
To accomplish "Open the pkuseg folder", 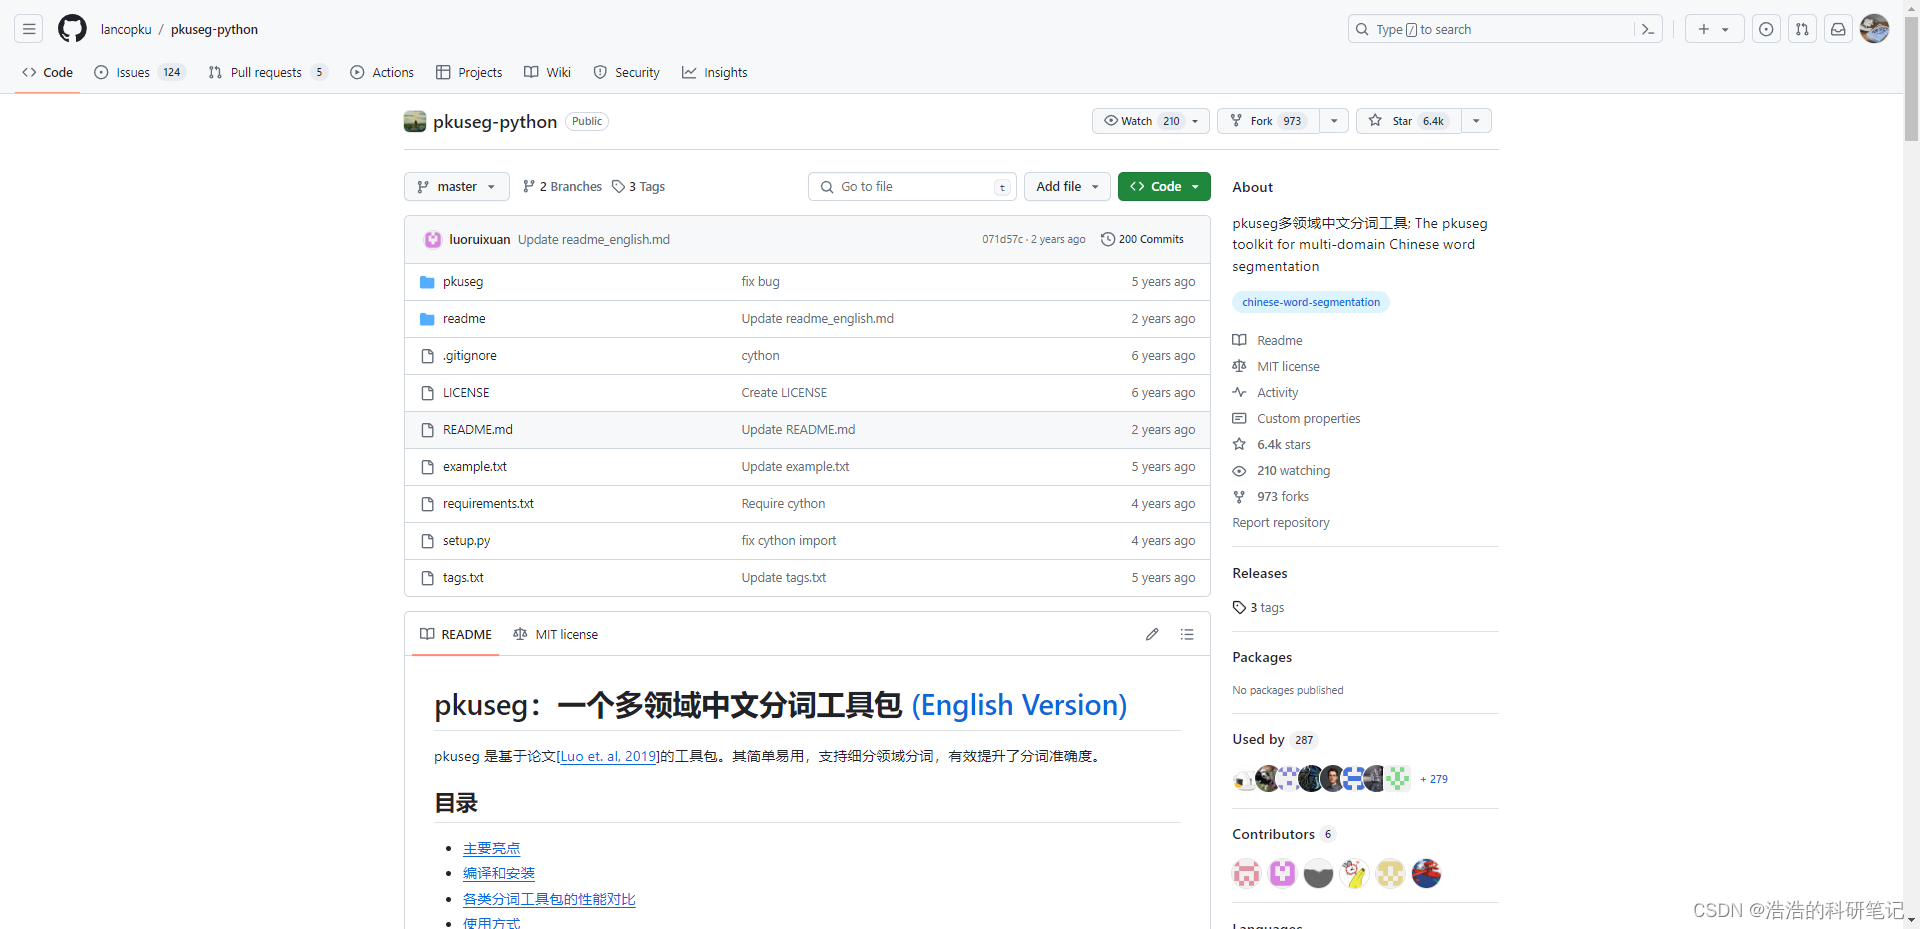I will pos(463,282).
